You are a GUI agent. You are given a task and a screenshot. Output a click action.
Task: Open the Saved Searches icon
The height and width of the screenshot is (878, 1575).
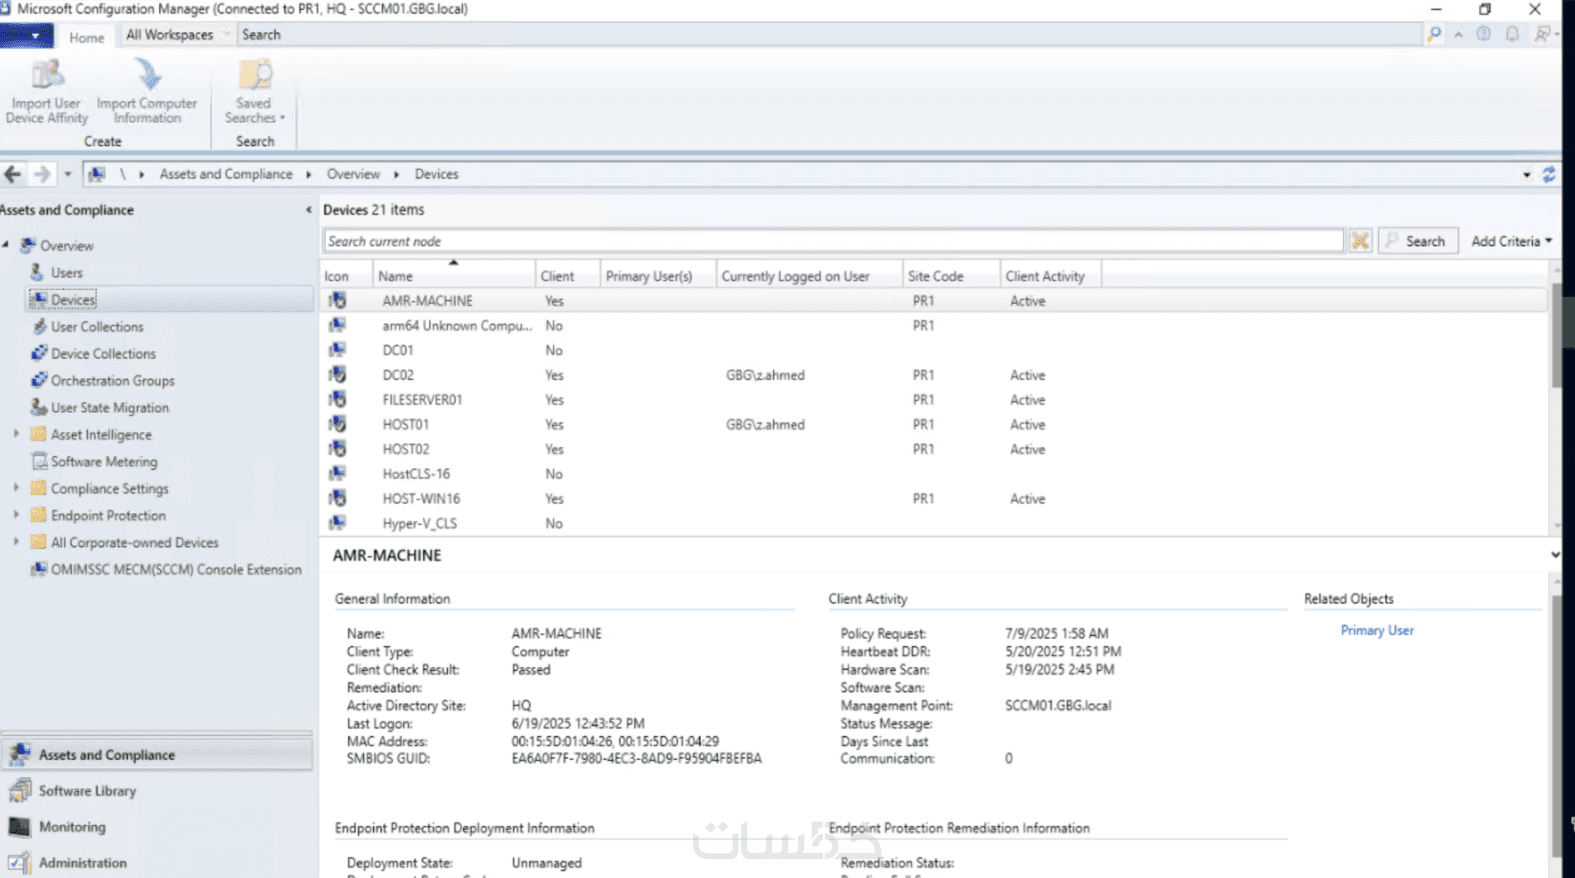[254, 75]
